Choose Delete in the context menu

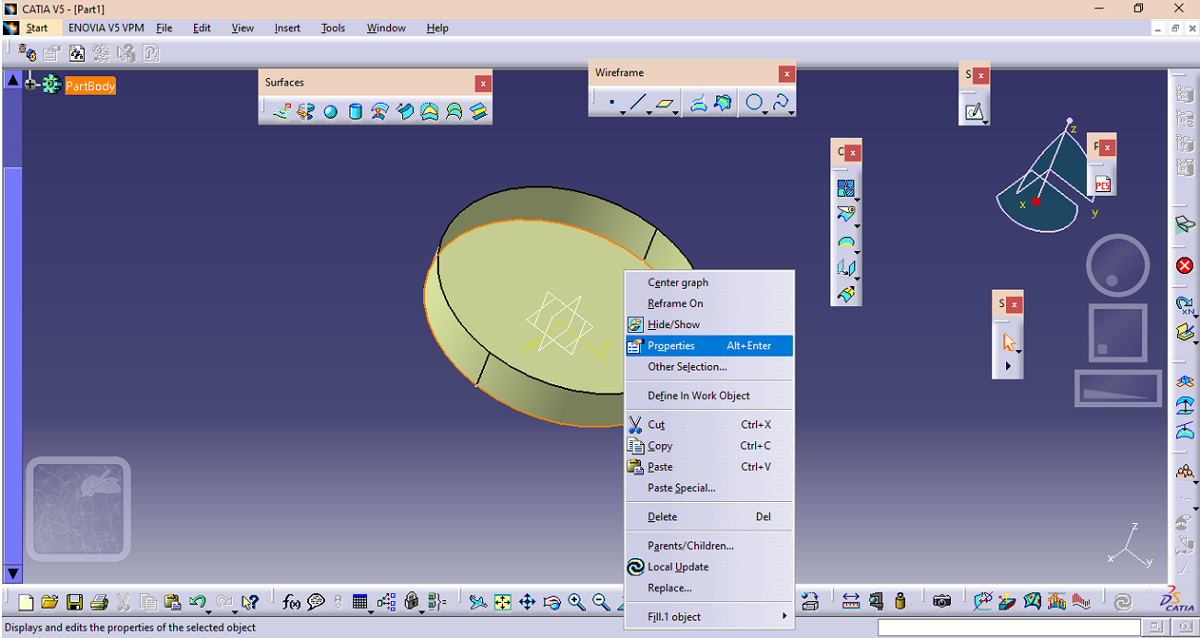tap(709, 517)
